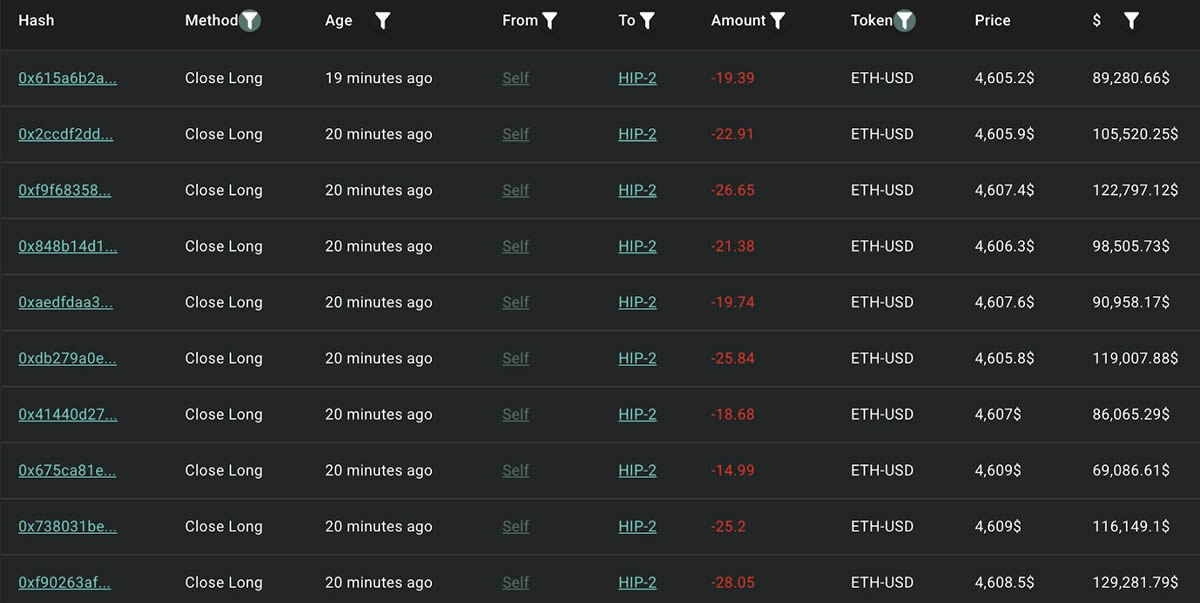Click the HIP-2 link in the 0xaedfdaa3 row
The width and height of the screenshot is (1200, 603).
[638, 302]
